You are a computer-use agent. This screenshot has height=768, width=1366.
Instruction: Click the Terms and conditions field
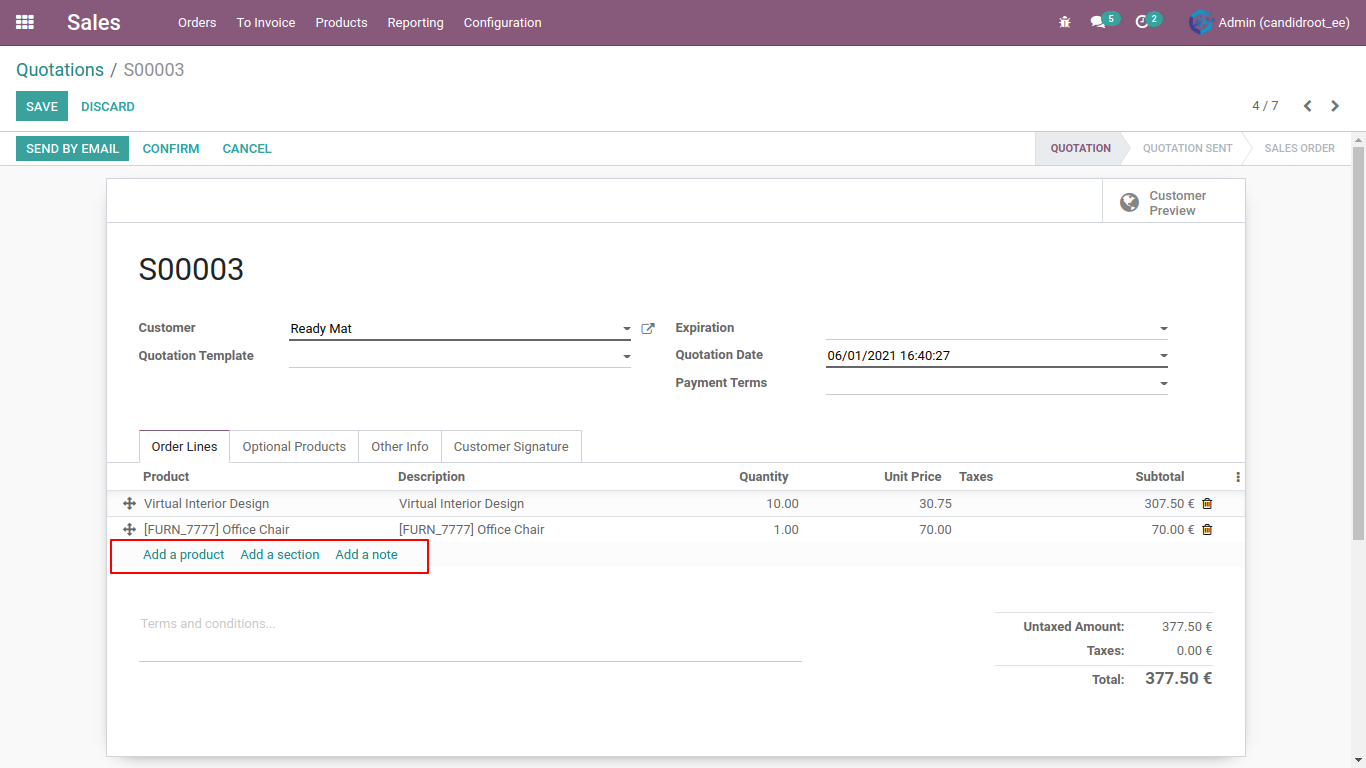click(470, 636)
